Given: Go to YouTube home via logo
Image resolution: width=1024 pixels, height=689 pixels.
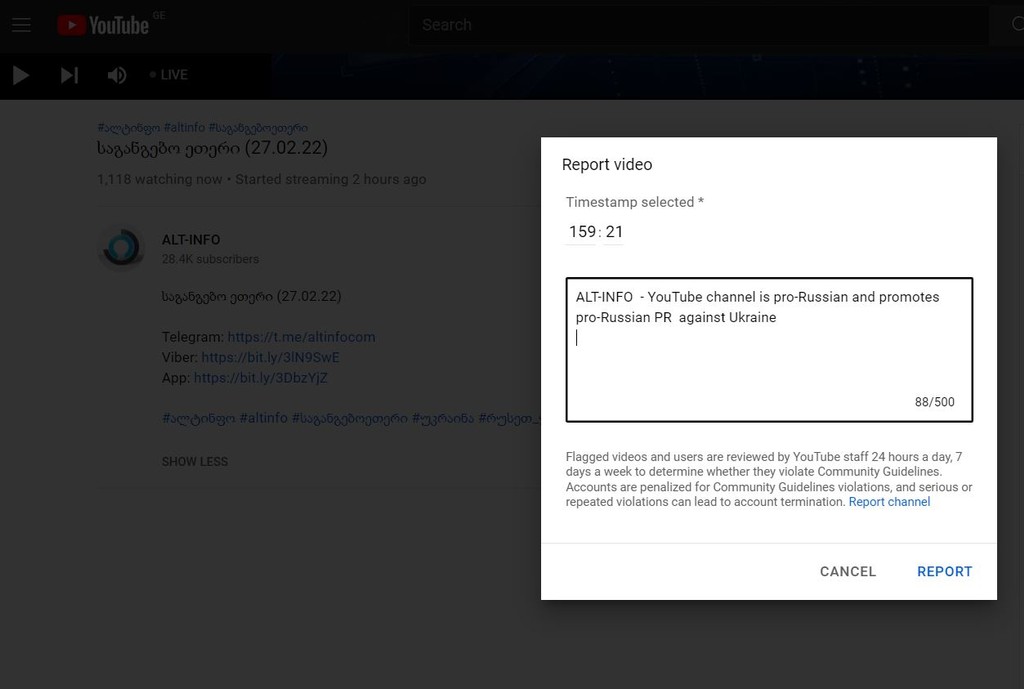Looking at the screenshot, I should point(103,25).
